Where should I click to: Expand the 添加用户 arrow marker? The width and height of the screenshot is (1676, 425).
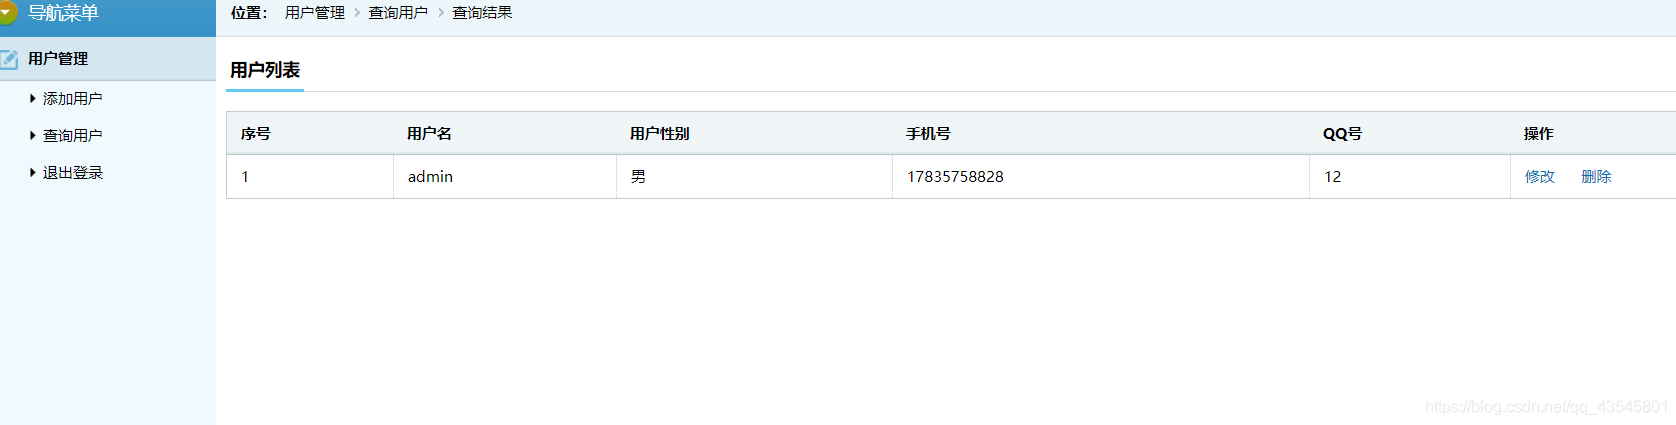33,98
